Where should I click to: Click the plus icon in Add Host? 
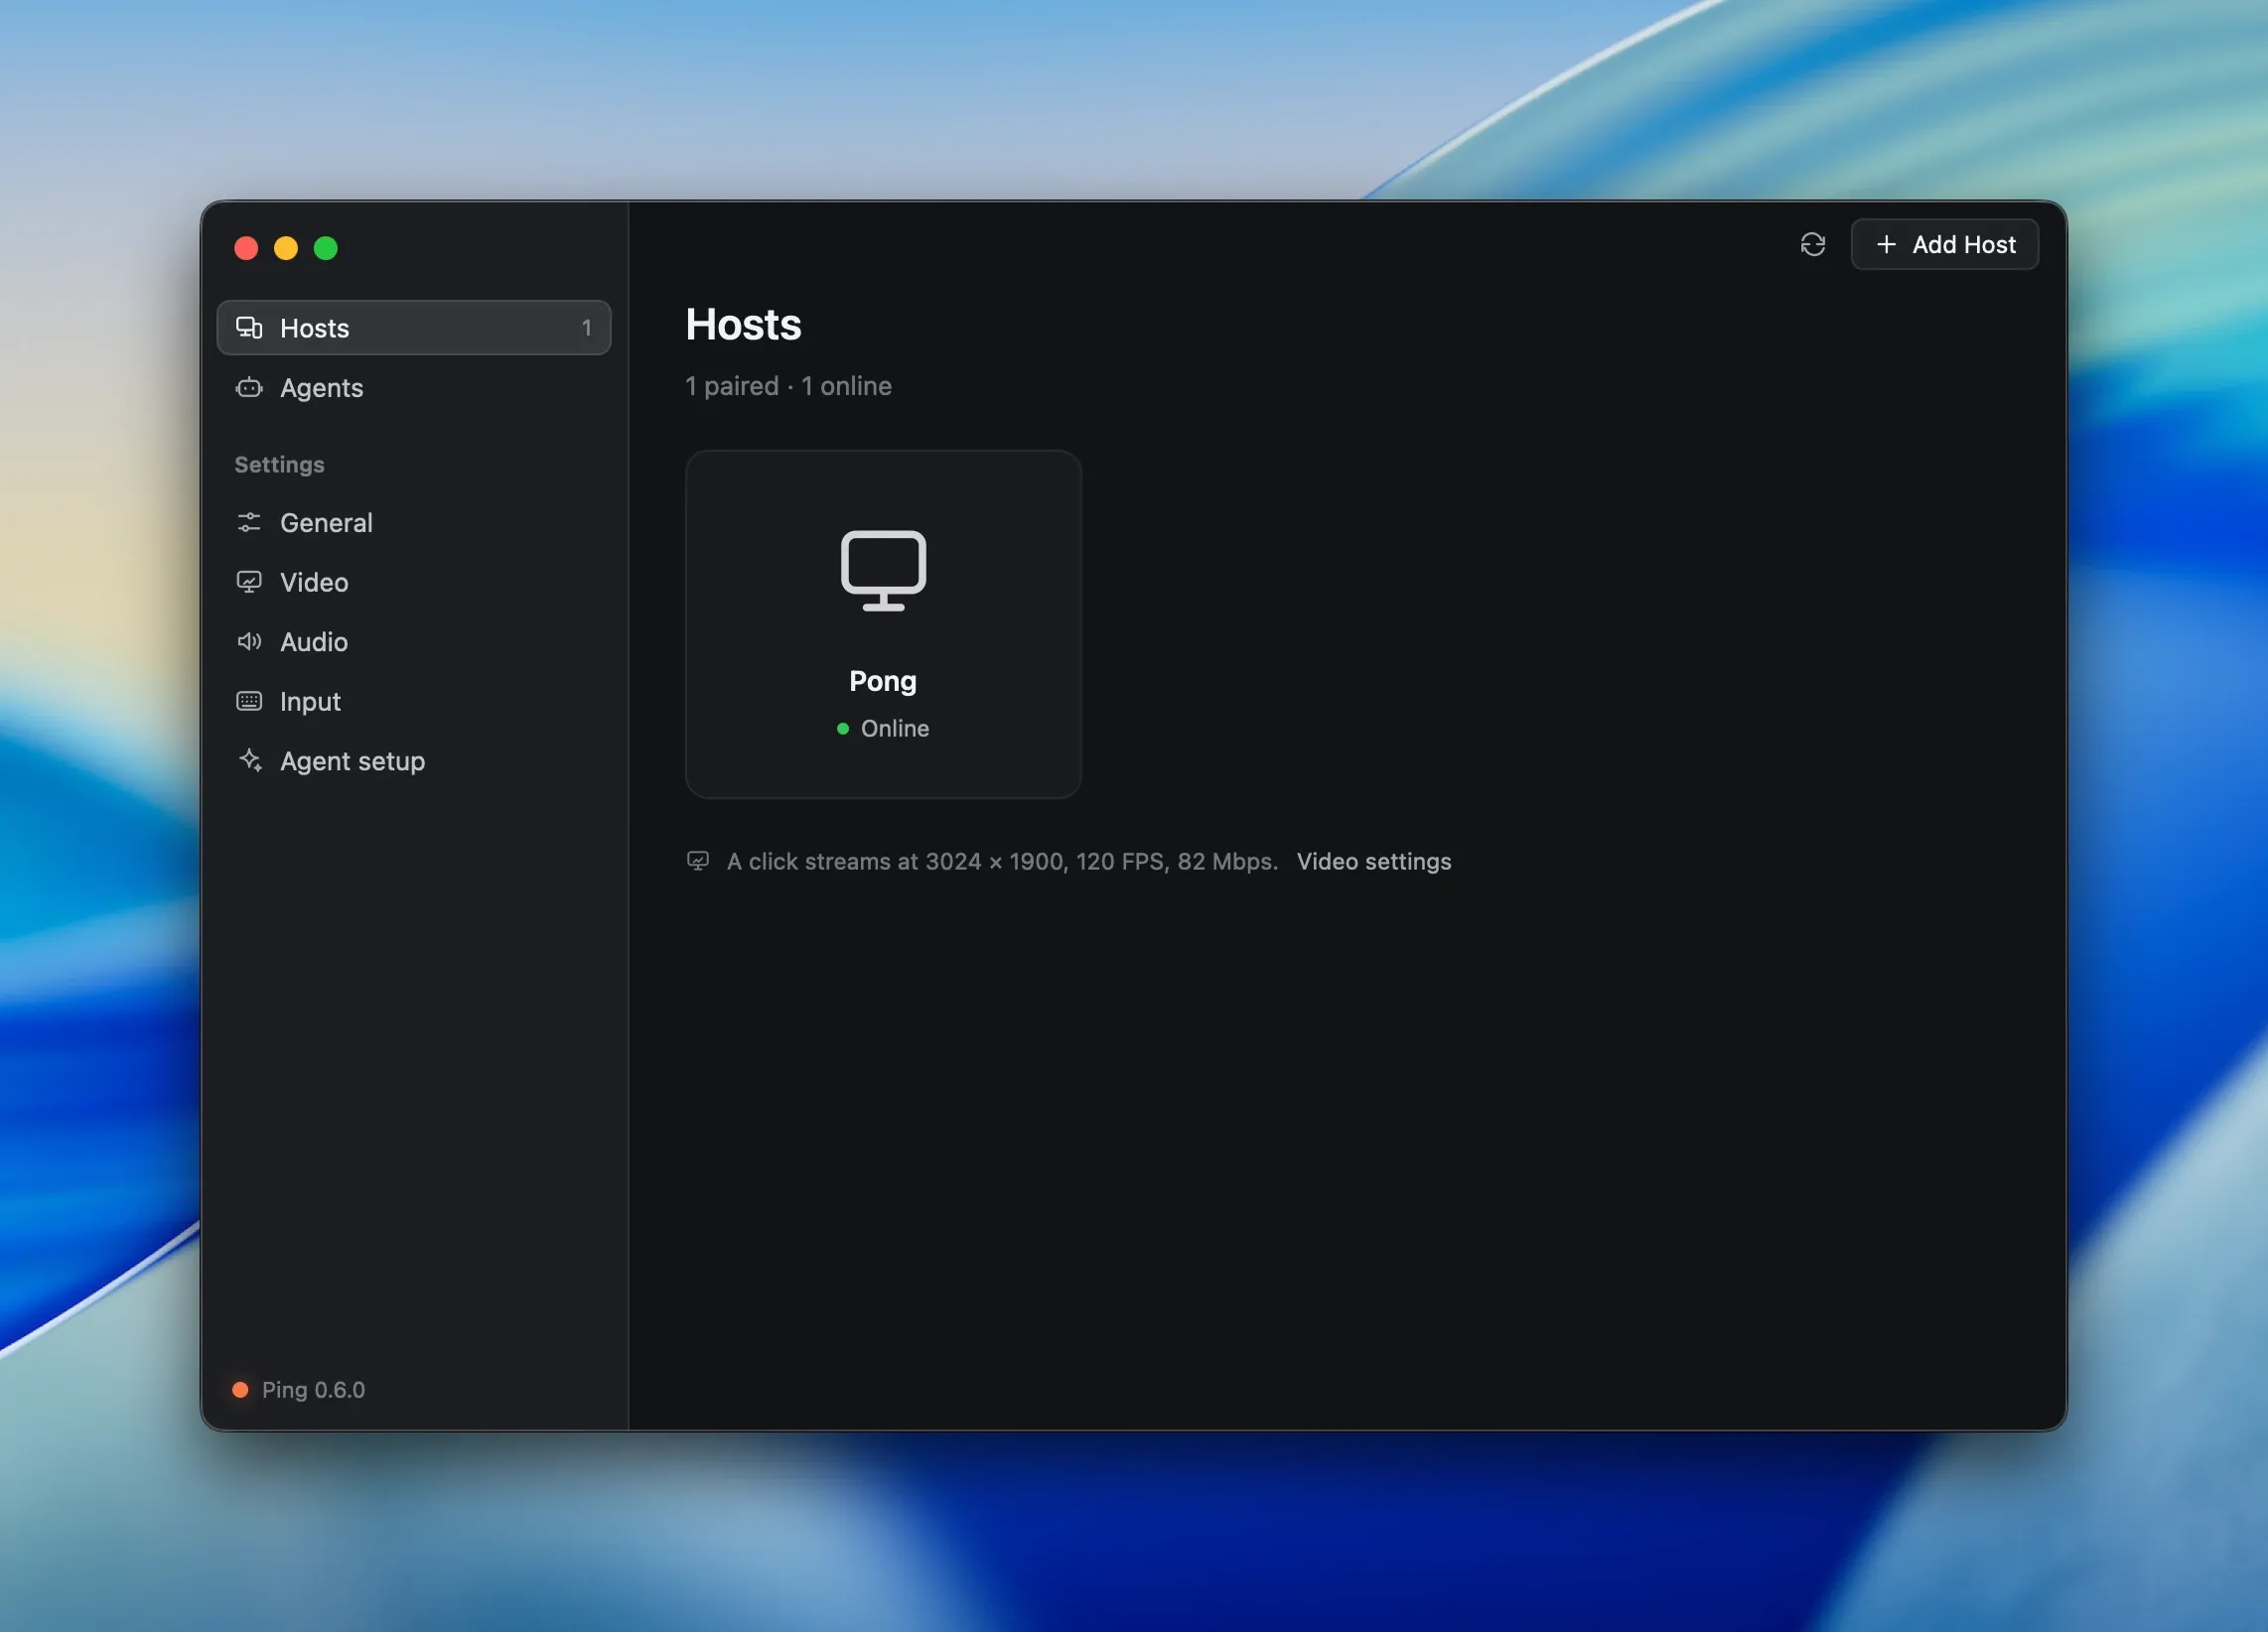pyautogui.click(x=1886, y=245)
